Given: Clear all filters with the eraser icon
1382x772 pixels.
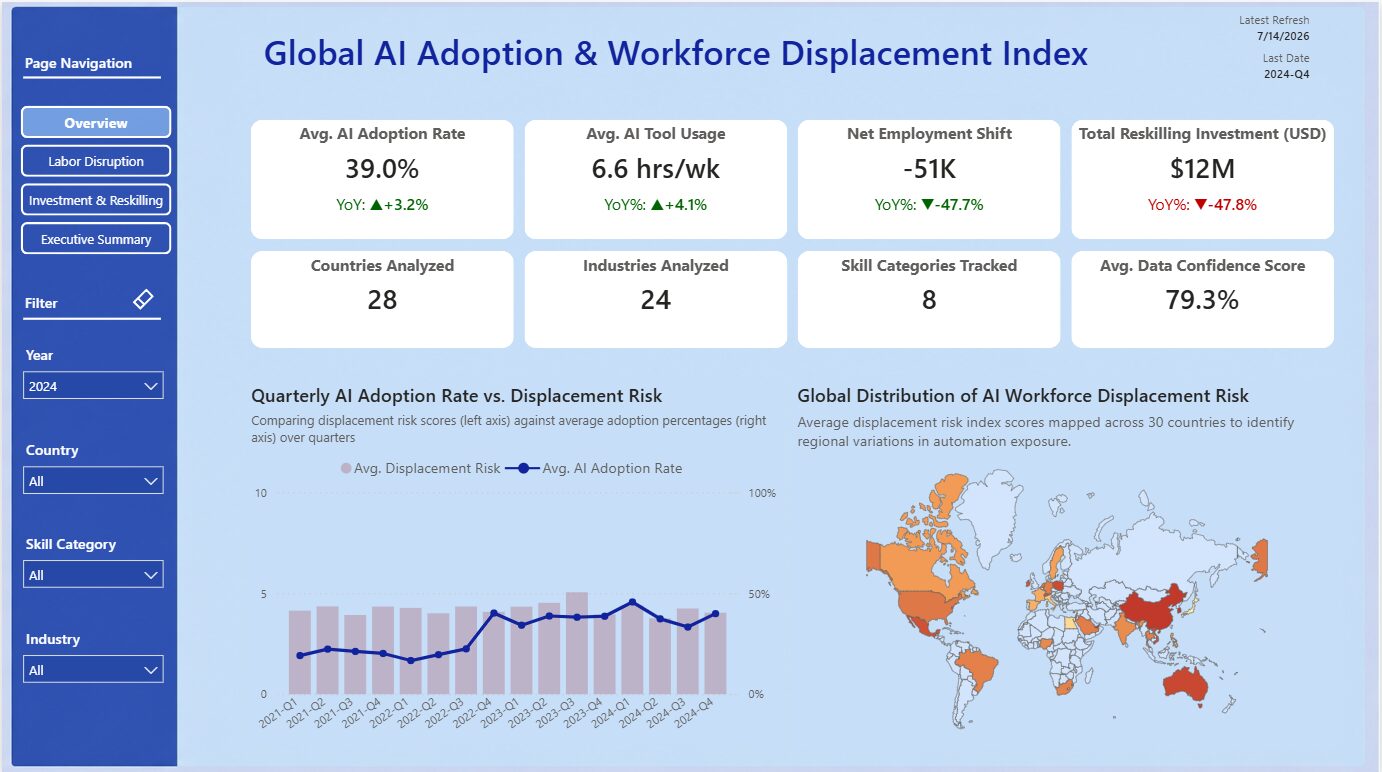Looking at the screenshot, I should (143, 299).
